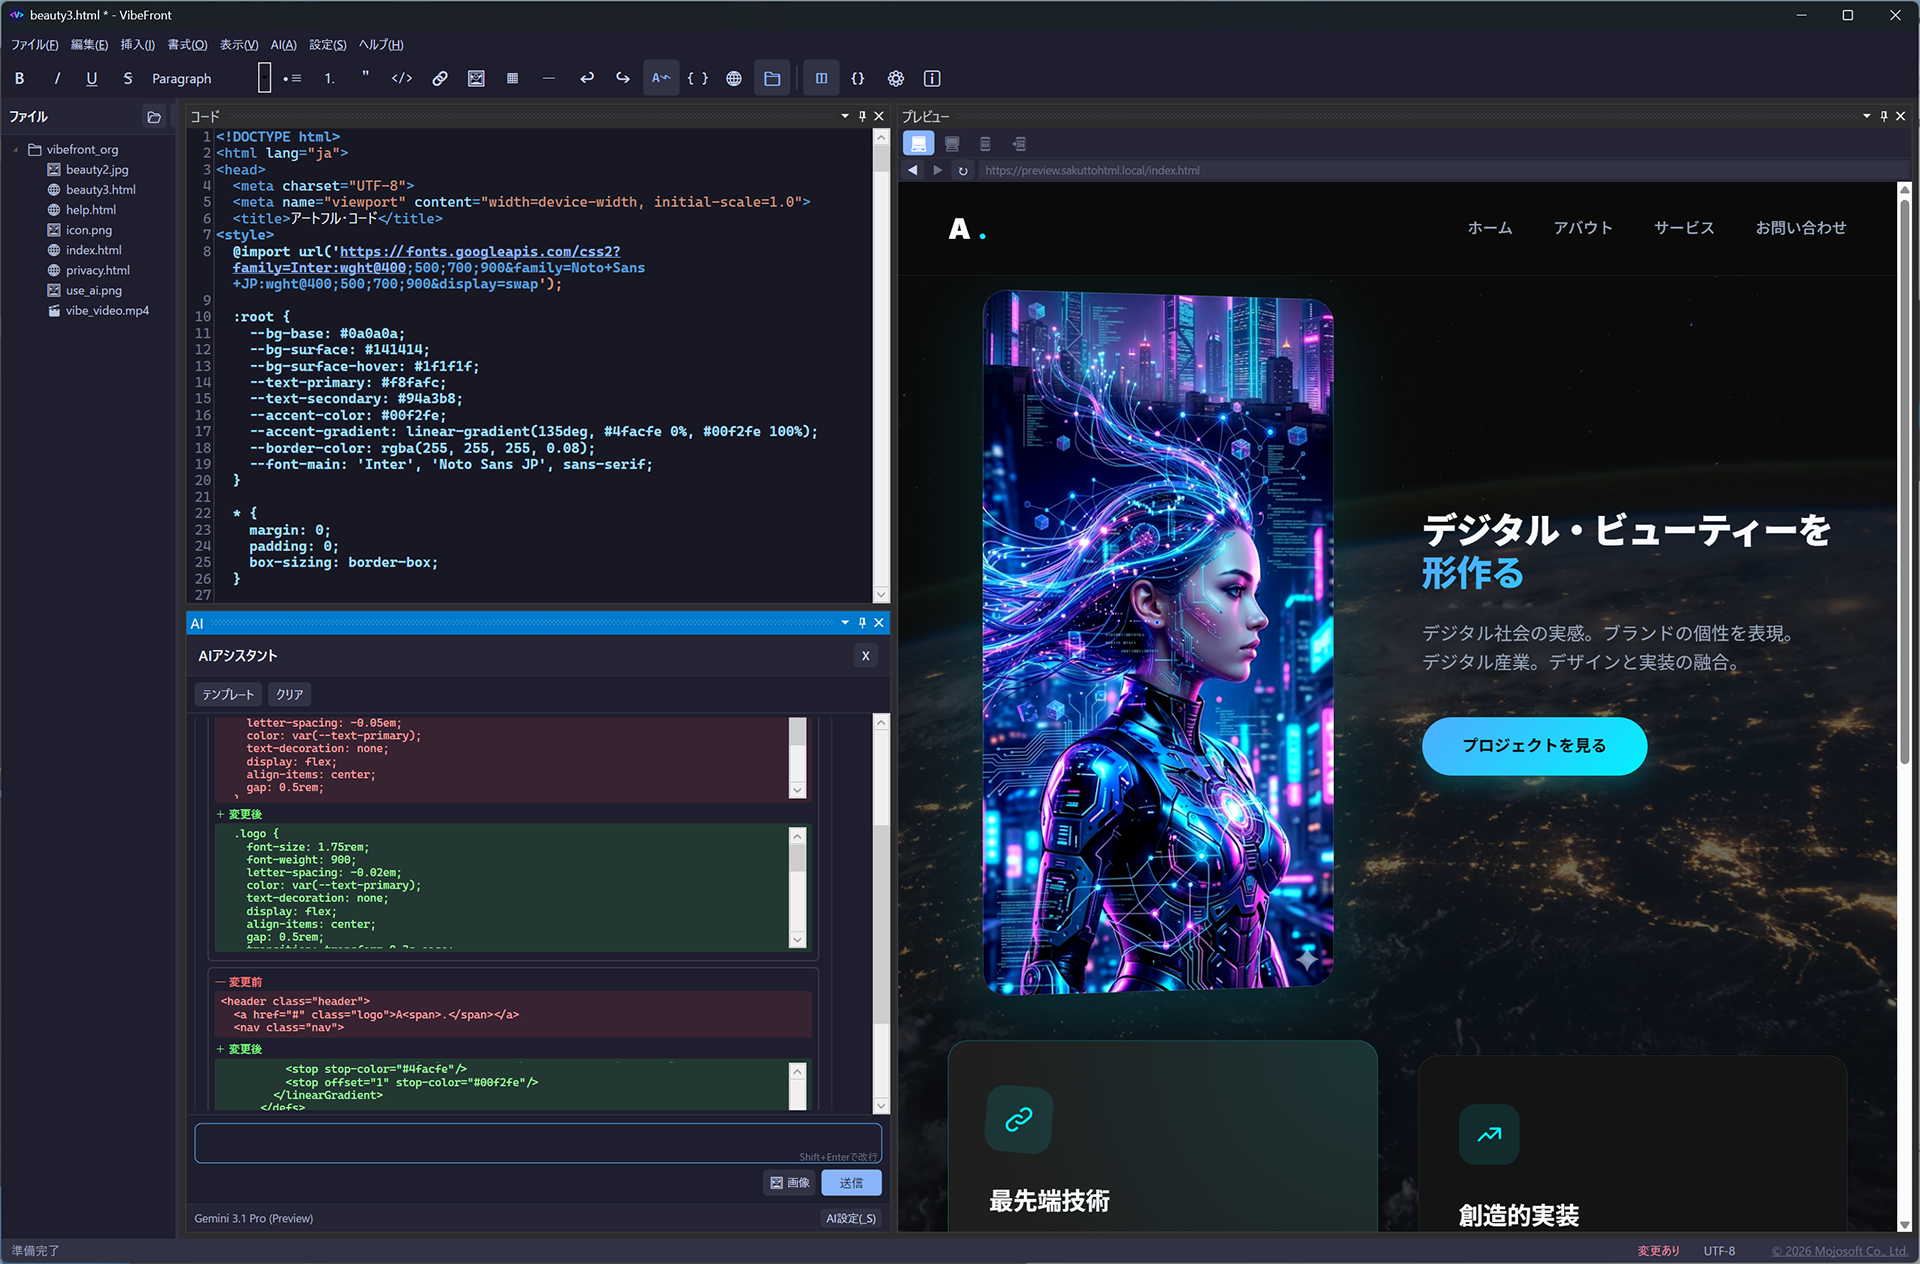Select the AI text highlight tool
1920x1264 pixels.
click(661, 78)
